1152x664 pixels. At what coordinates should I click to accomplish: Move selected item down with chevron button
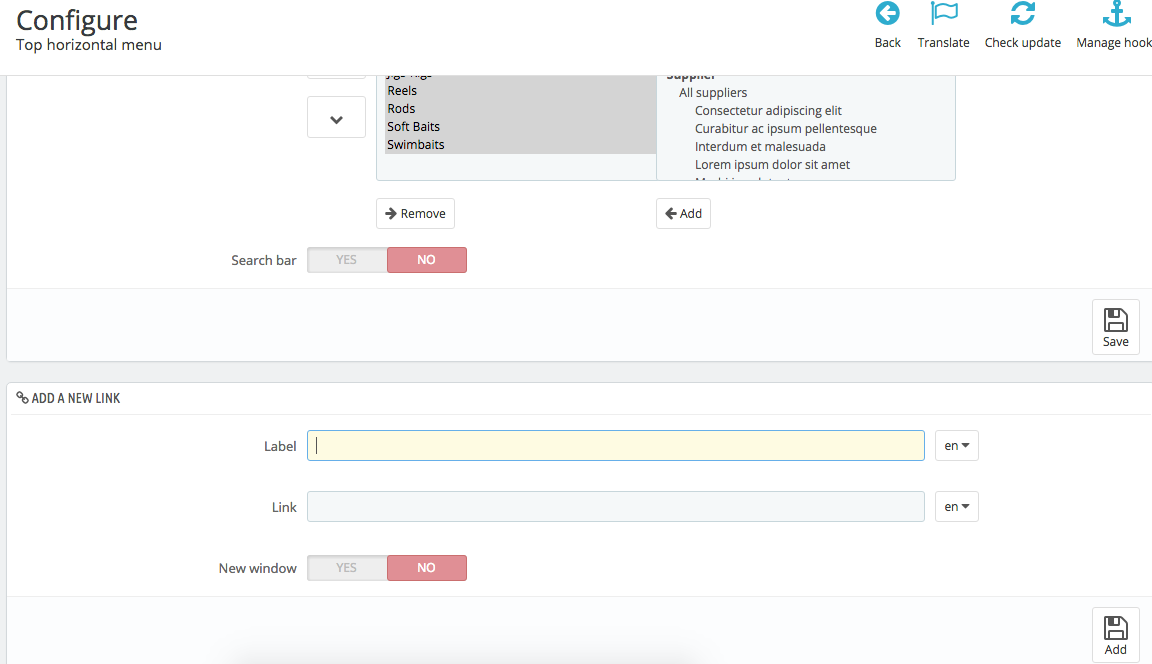(x=336, y=118)
